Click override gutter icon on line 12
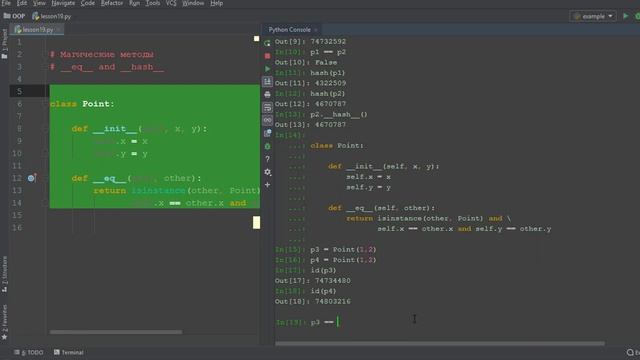Viewport: 640px width, 360px height. click(32, 178)
